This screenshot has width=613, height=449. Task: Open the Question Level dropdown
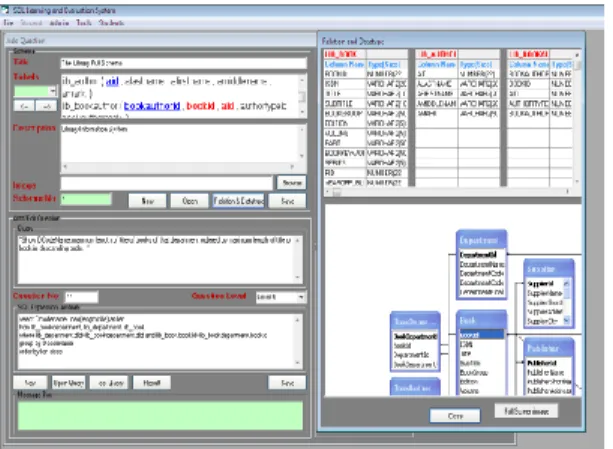click(x=301, y=297)
